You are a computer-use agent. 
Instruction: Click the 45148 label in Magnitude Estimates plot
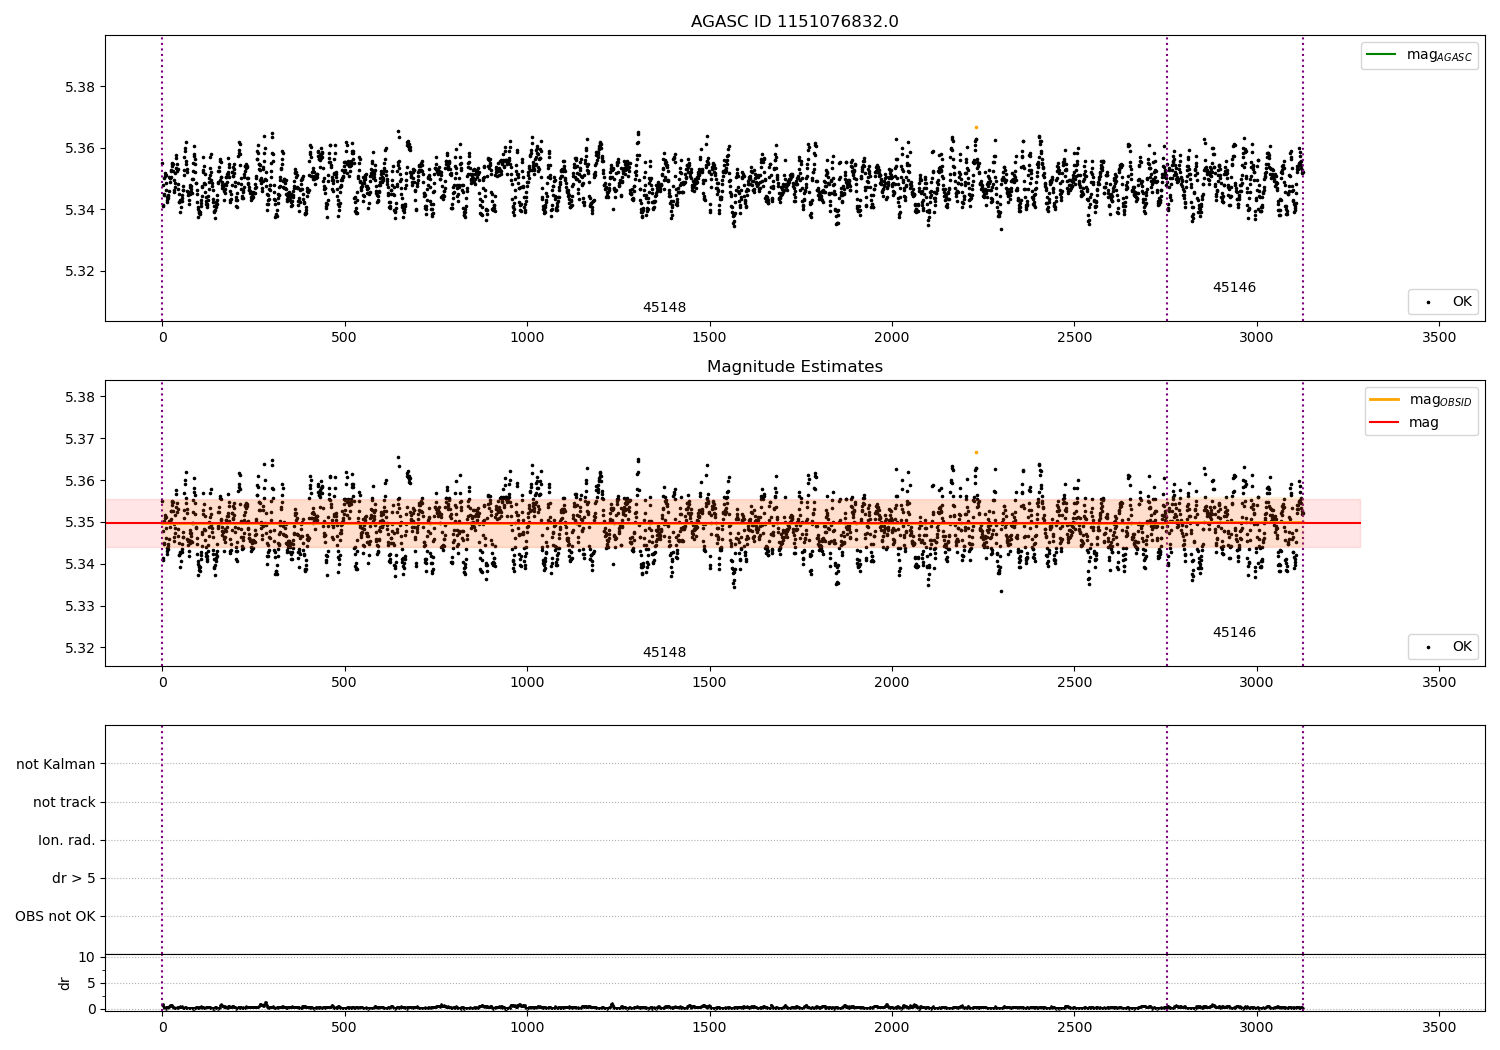[x=664, y=653]
